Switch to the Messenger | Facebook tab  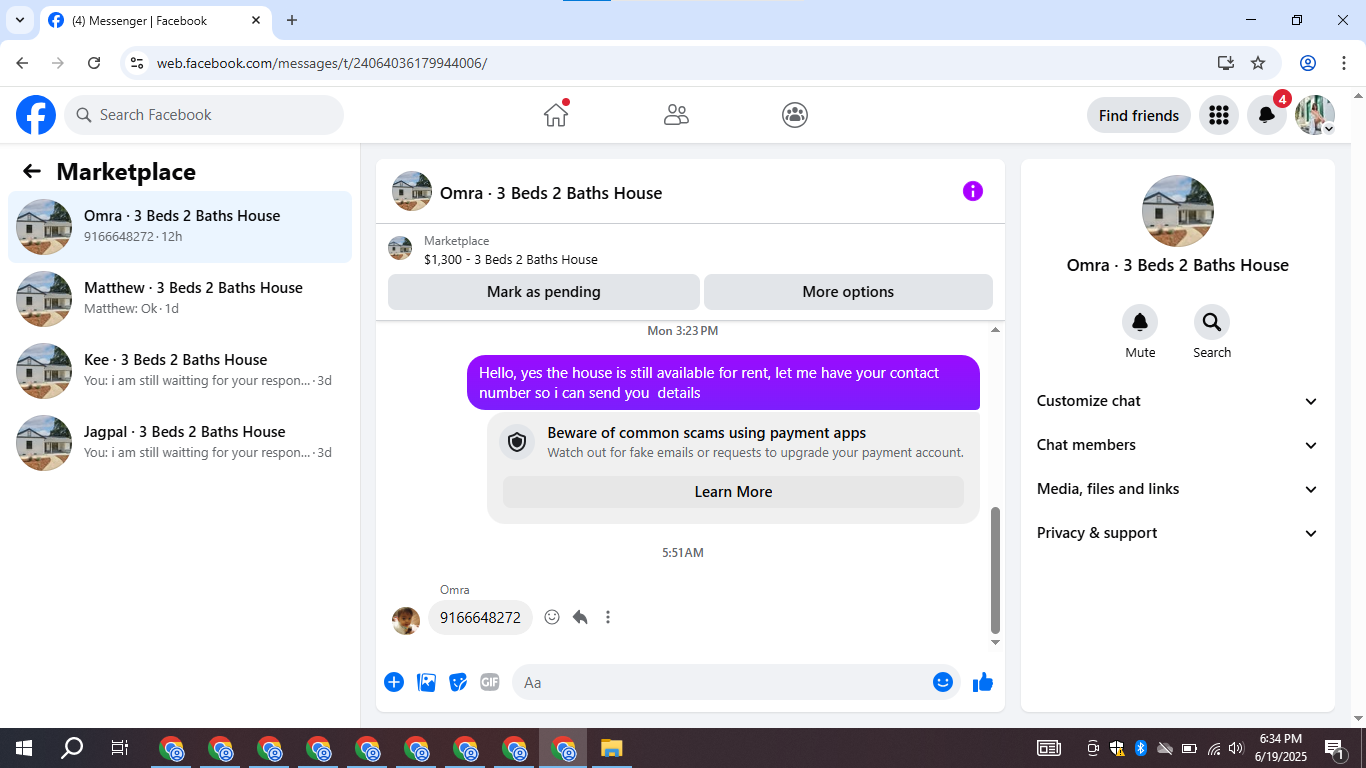[156, 20]
